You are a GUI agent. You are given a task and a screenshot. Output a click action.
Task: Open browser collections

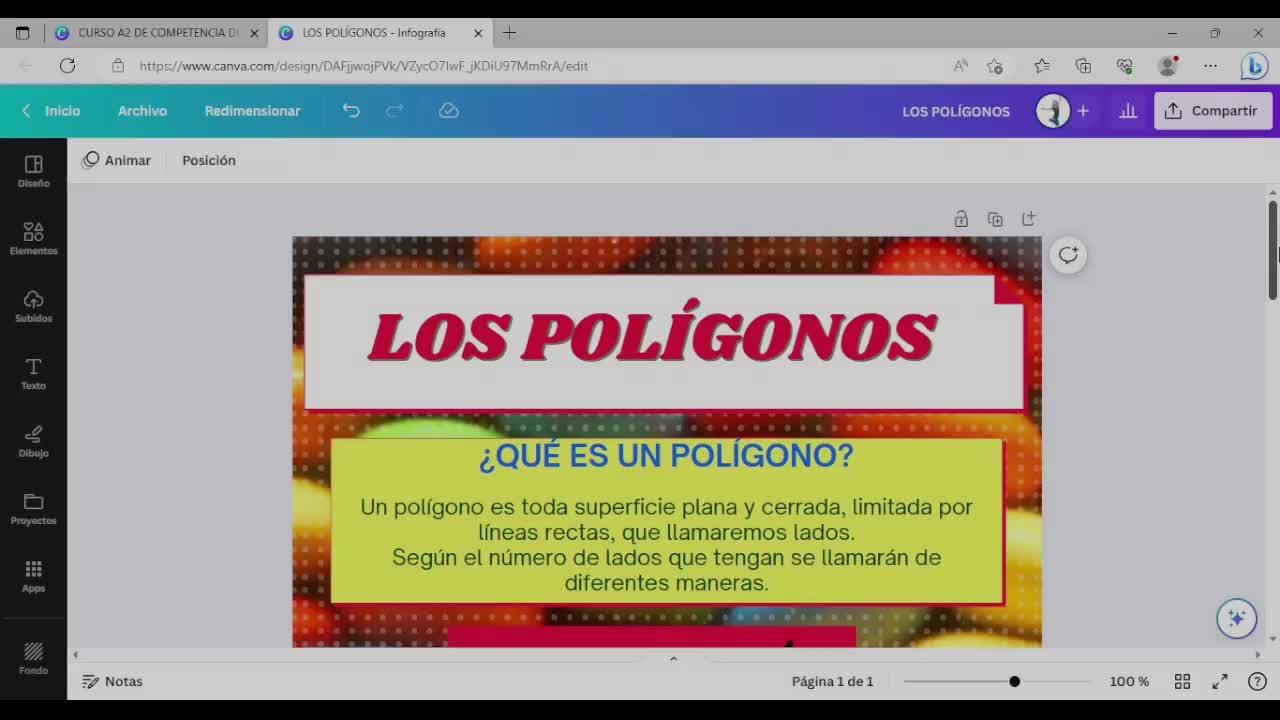coord(1083,66)
